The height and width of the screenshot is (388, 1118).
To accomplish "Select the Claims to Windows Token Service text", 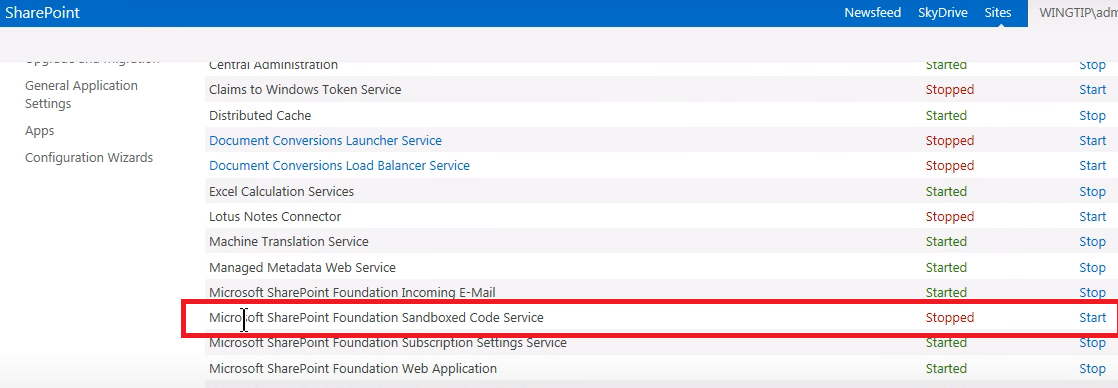I will pos(305,90).
